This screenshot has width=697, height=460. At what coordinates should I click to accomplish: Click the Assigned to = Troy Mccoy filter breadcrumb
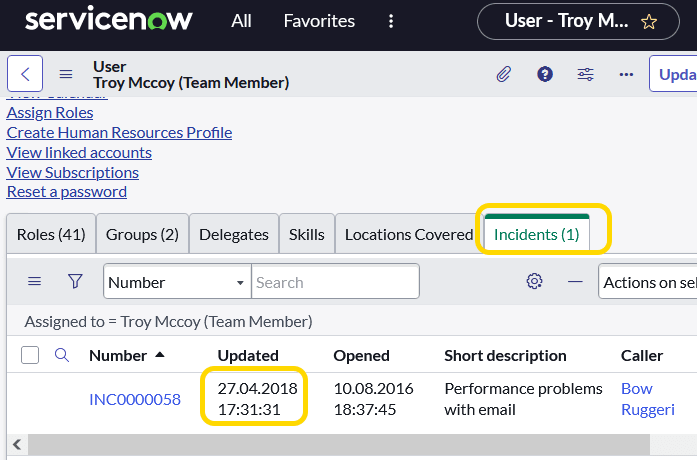click(168, 322)
